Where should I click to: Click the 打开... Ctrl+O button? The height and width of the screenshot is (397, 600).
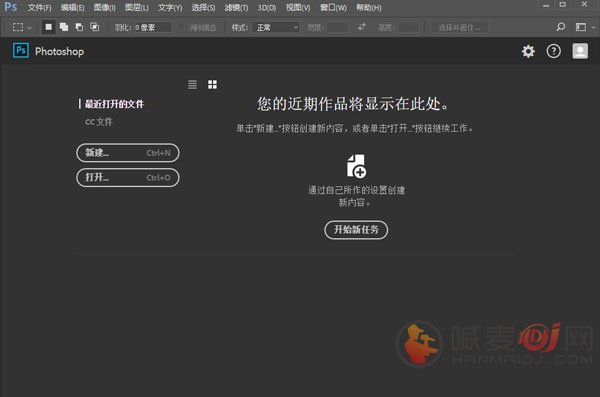(x=128, y=178)
